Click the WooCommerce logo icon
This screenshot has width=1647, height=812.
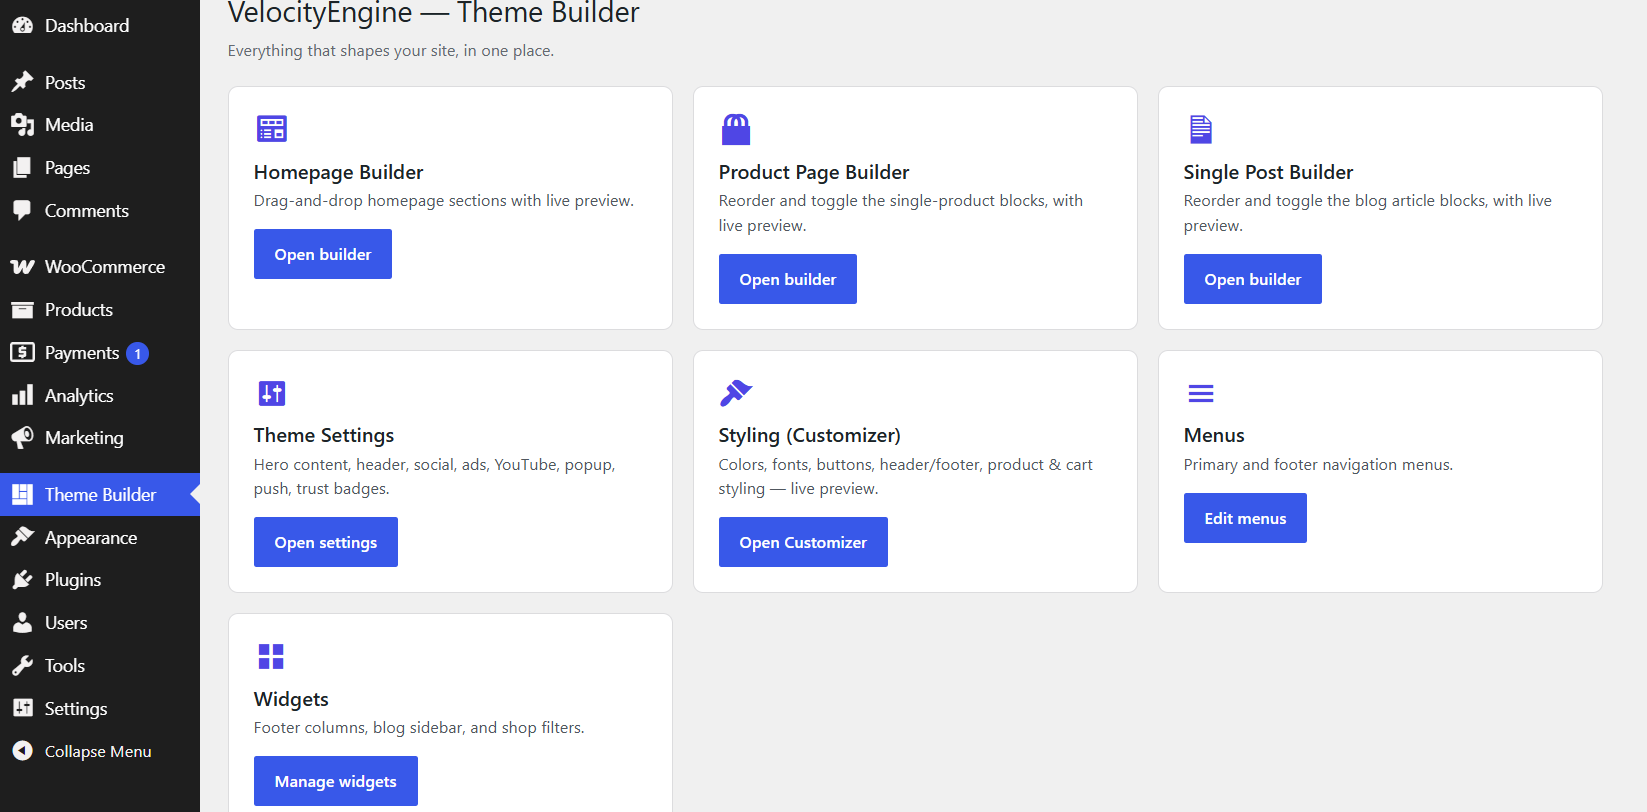click(x=22, y=267)
